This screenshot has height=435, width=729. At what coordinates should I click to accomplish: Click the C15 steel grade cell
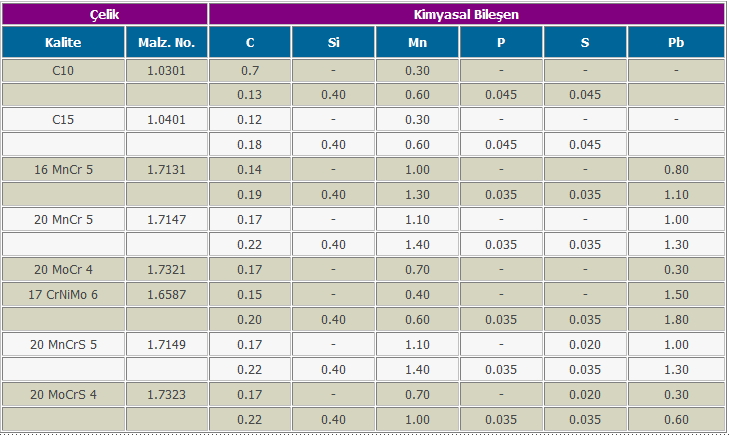click(63, 120)
